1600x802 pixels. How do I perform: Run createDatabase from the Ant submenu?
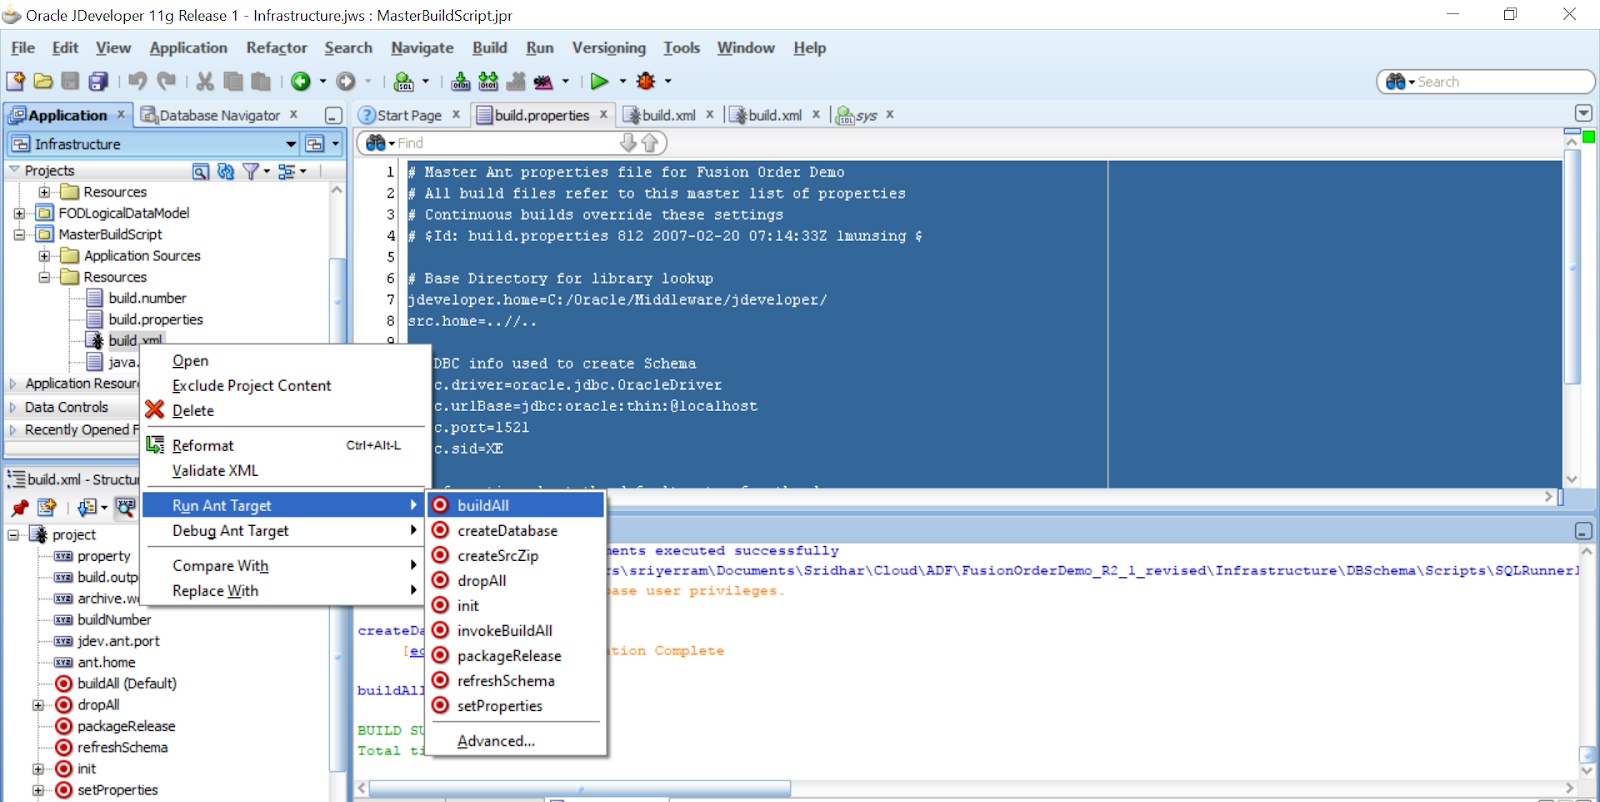pos(516,531)
